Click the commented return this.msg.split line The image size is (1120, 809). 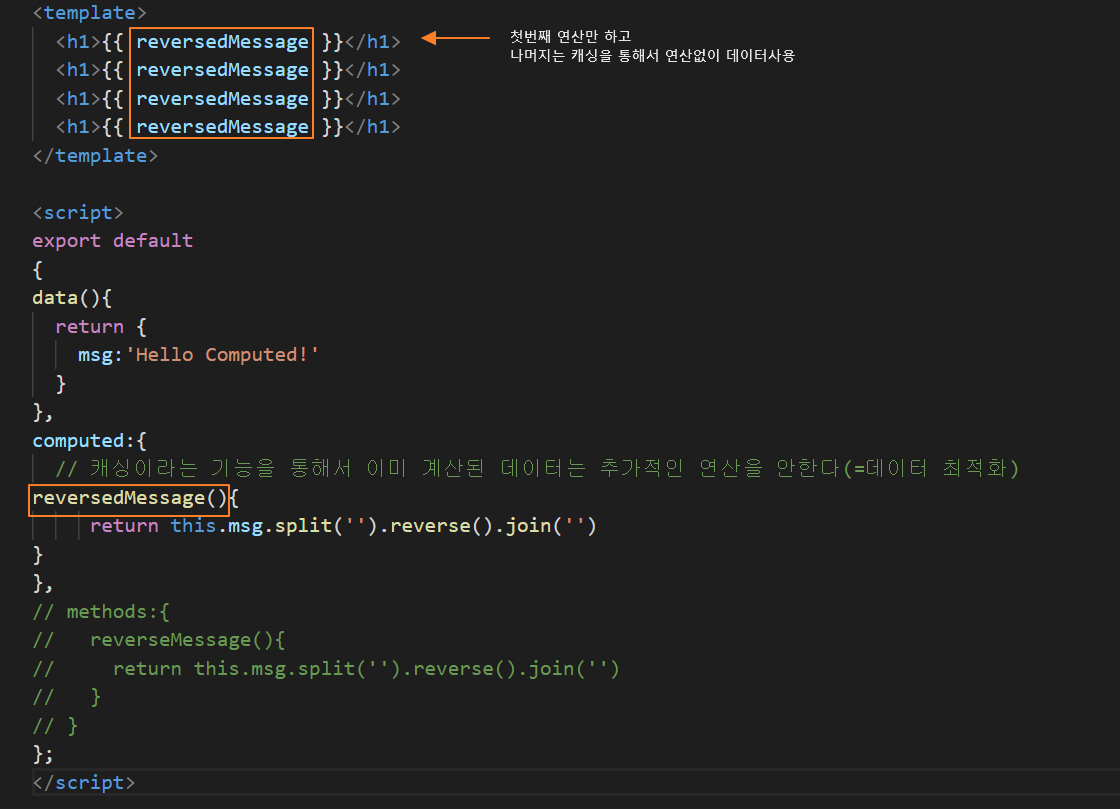click(x=326, y=668)
